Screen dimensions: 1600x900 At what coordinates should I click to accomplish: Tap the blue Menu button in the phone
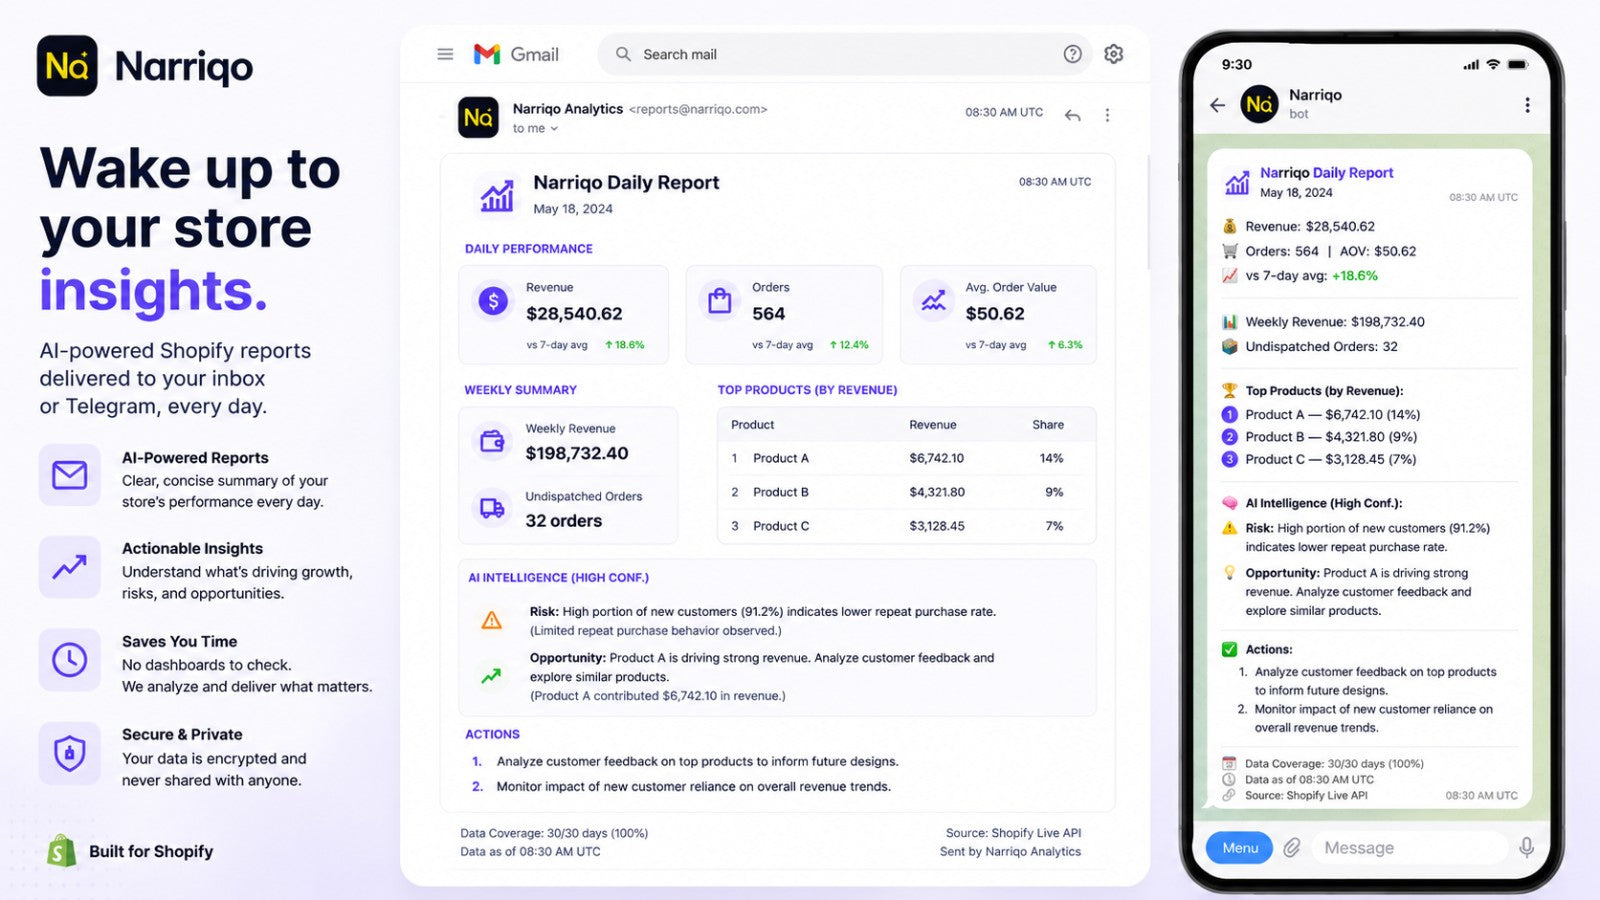(x=1240, y=848)
